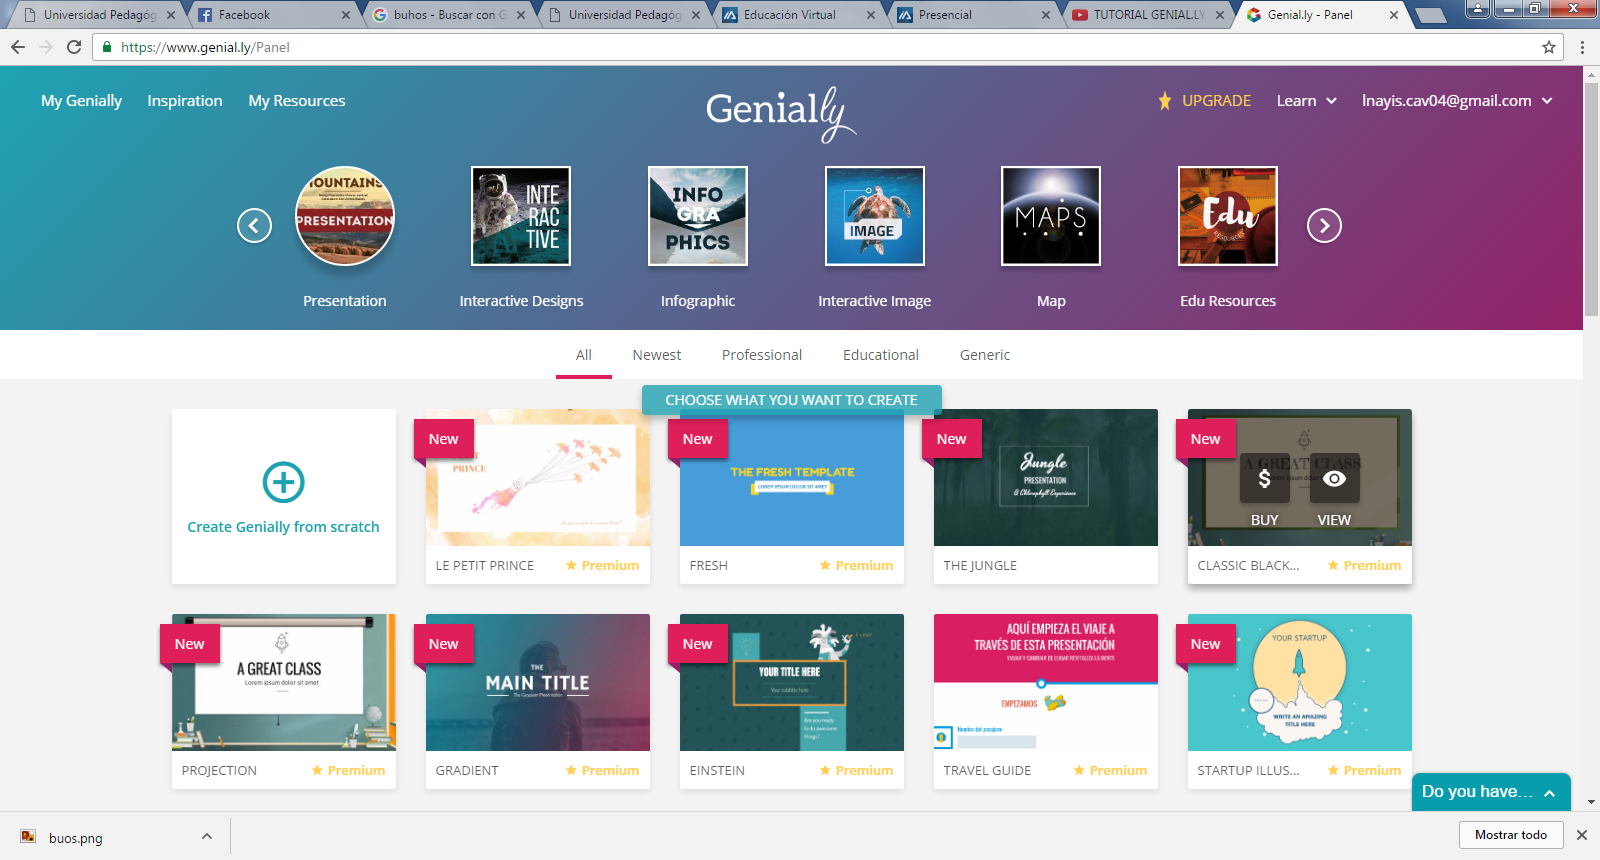The height and width of the screenshot is (860, 1600).
Task: Open The Jungle template thumbnail
Action: pos(1046,477)
